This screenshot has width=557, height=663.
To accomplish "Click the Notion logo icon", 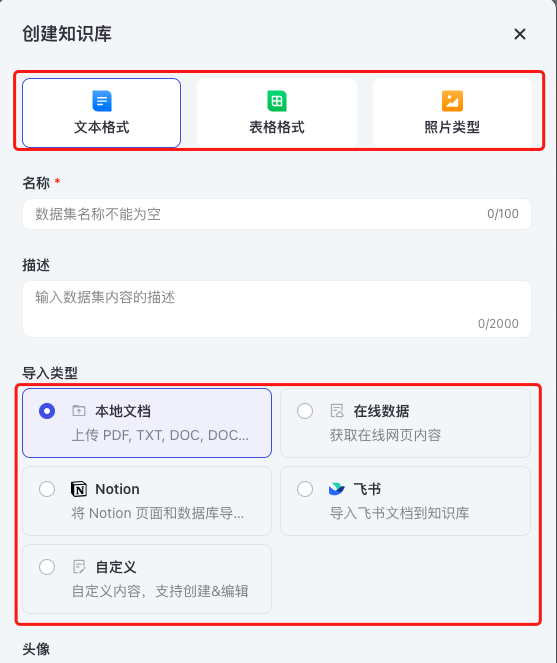I will click(x=79, y=489).
